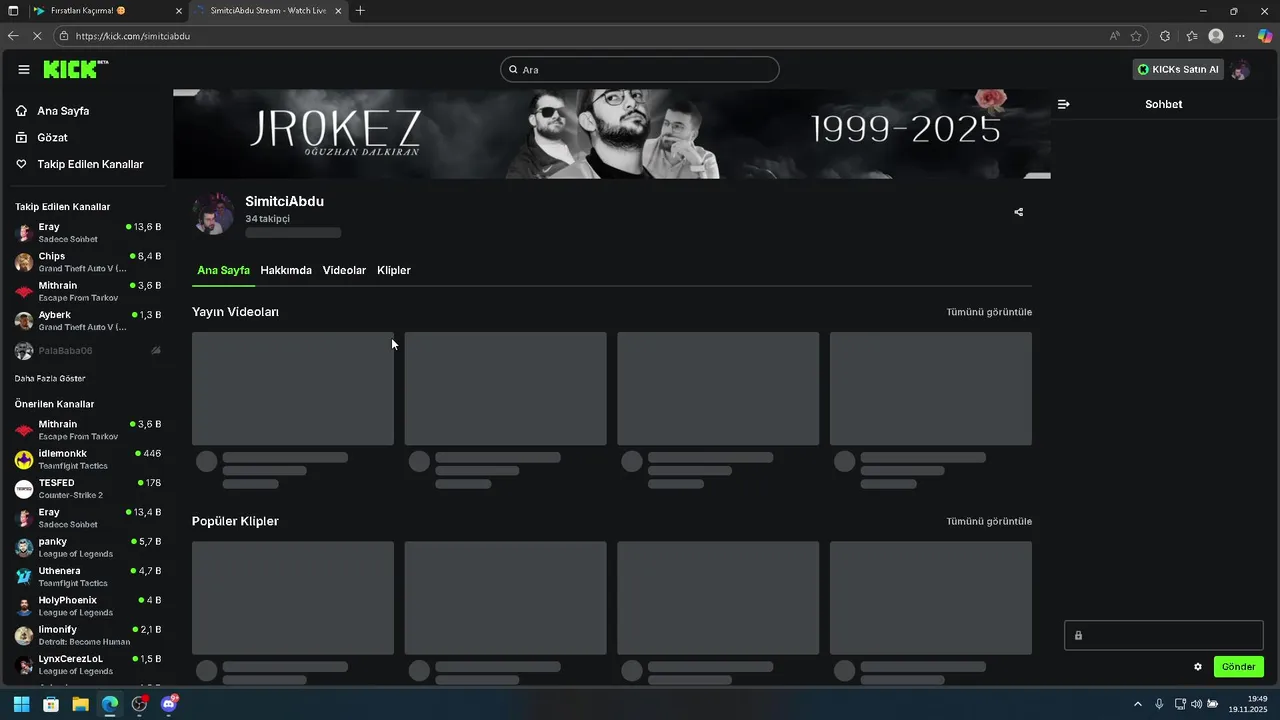The height and width of the screenshot is (720, 1280).
Task: Open Edge tab actions menu icon
Action: pos(13,11)
